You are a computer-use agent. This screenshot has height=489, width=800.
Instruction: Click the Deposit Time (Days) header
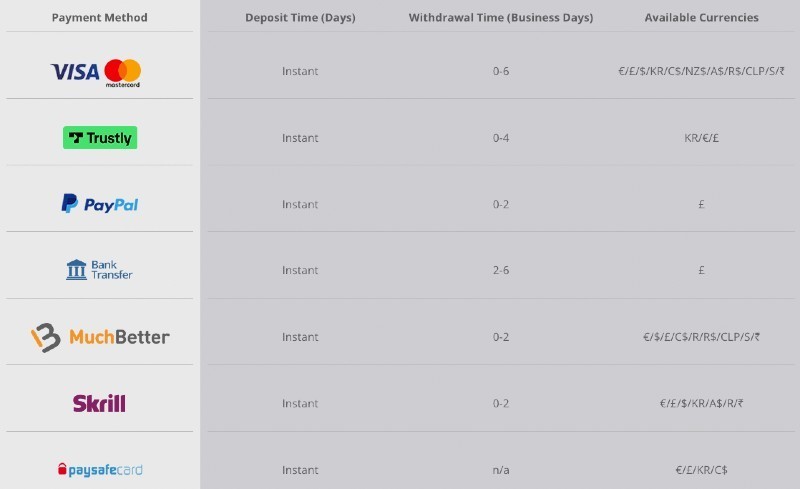(300, 17)
